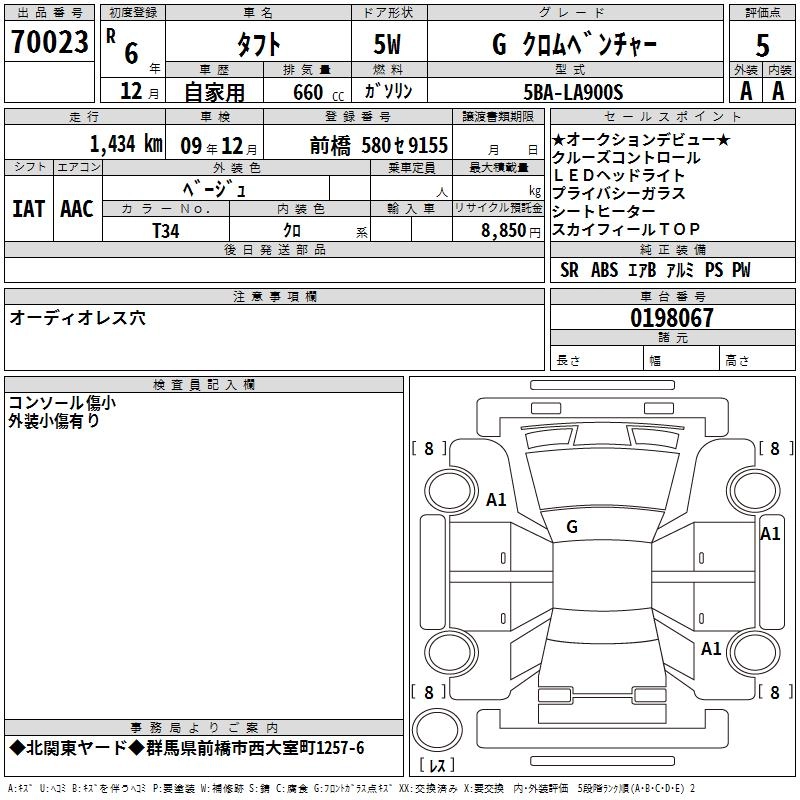Click the 北関東ヤード address line

186,749
